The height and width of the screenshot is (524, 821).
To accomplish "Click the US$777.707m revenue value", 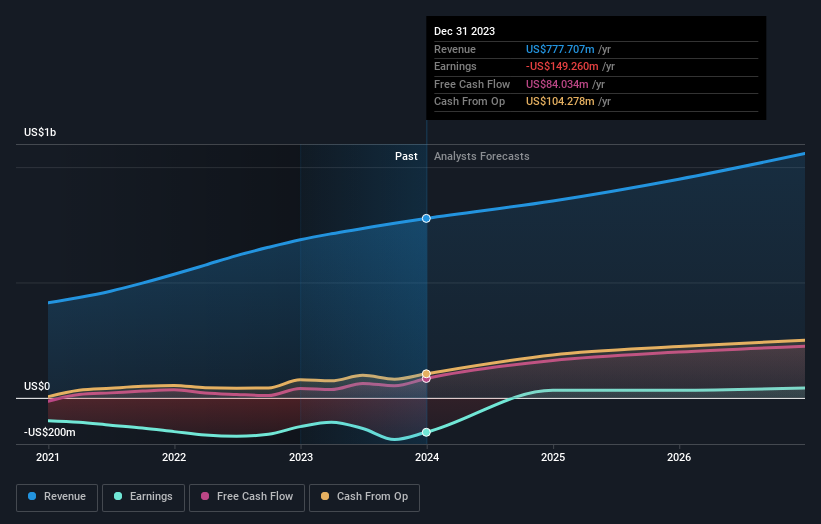I will coord(560,49).
